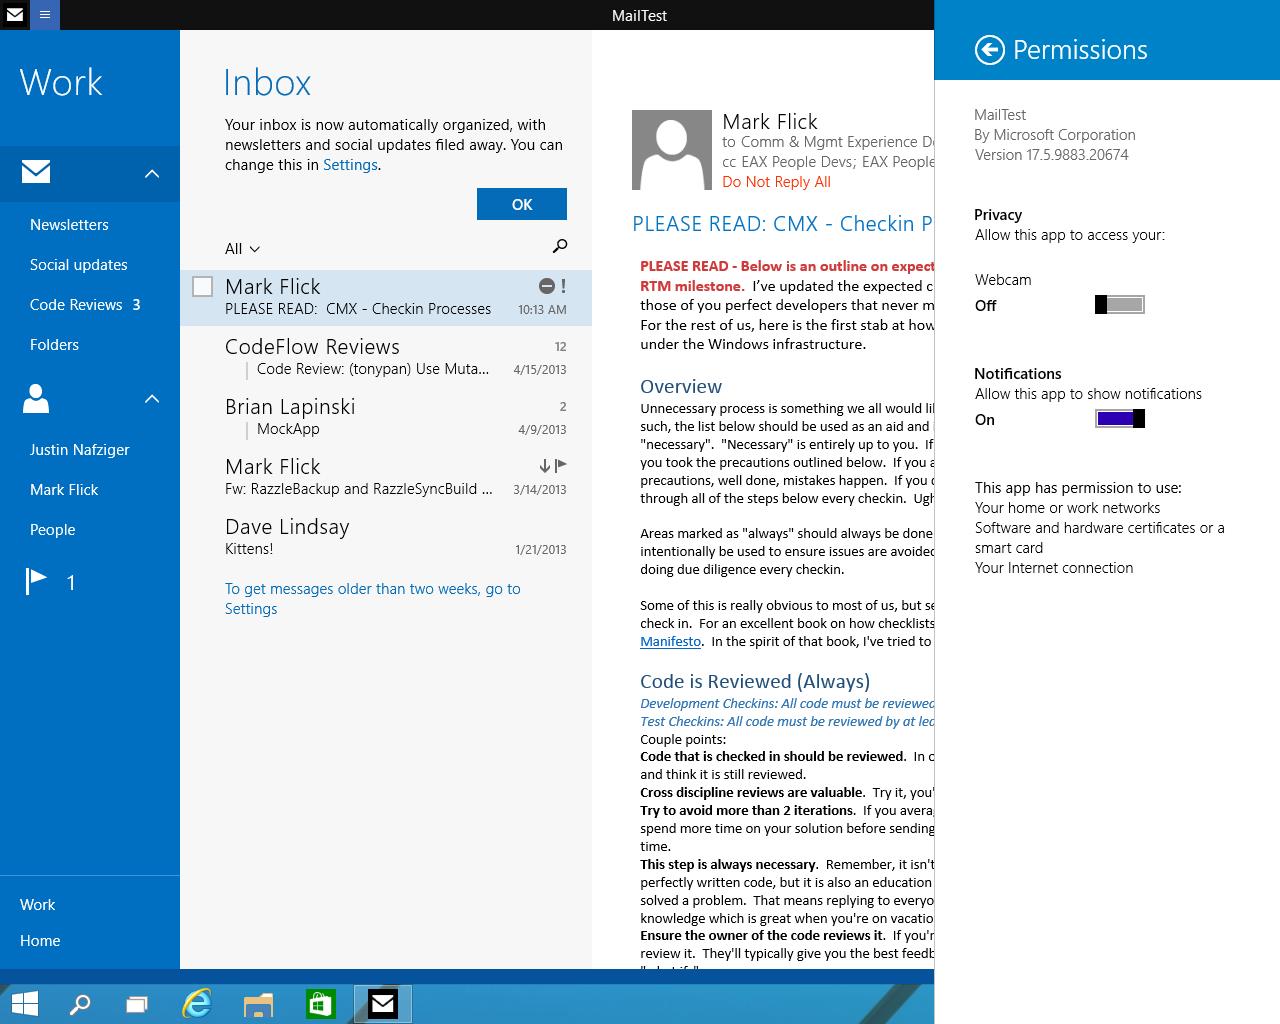This screenshot has width=1280, height=1024.
Task: Open the Newsletters folder
Action: coord(69,224)
